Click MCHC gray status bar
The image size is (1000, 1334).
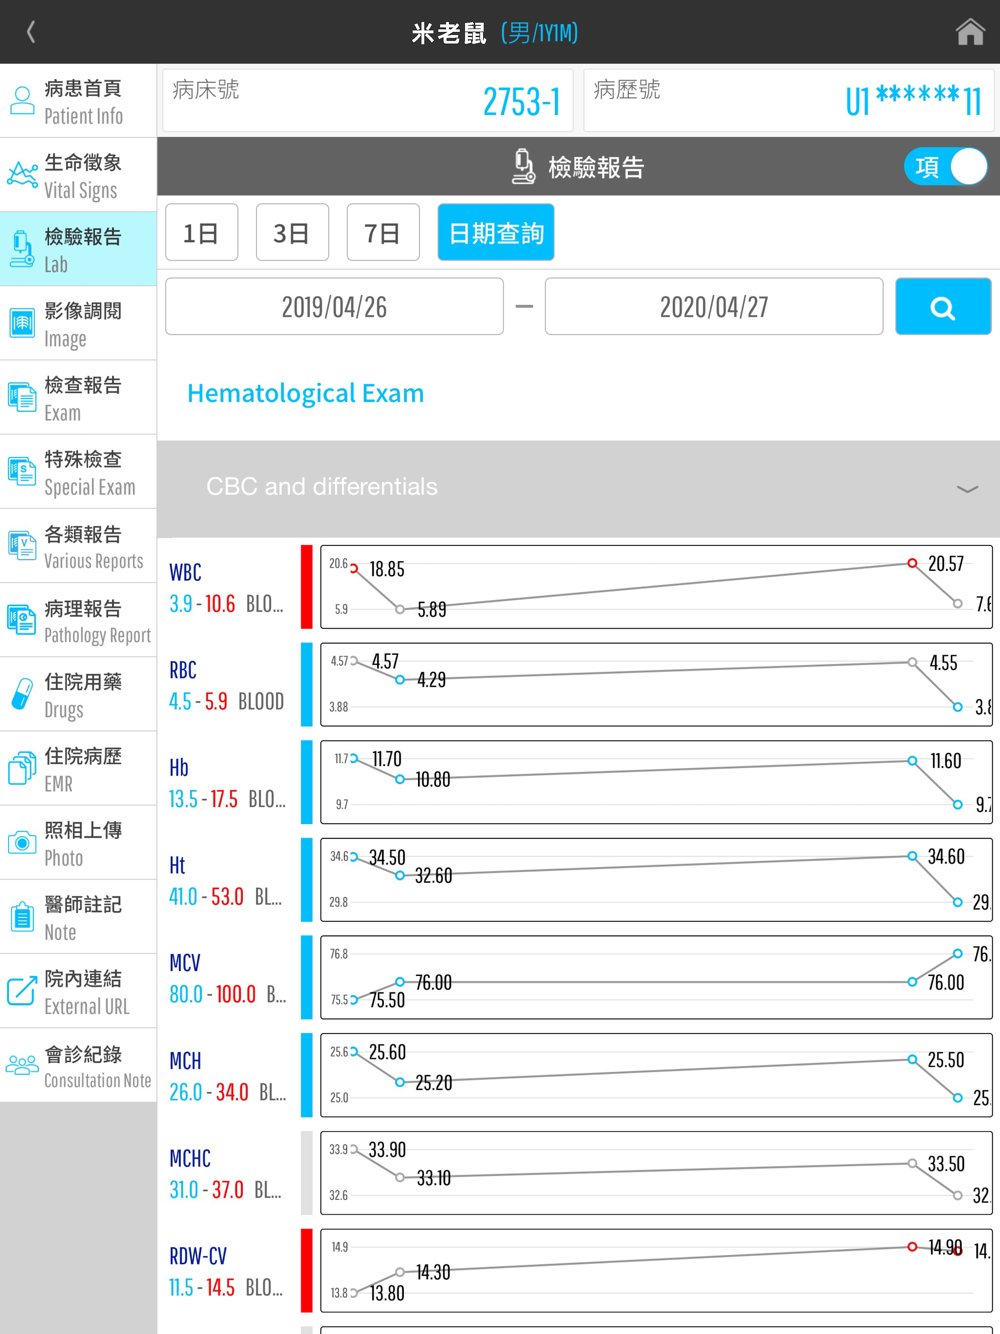307,1173
